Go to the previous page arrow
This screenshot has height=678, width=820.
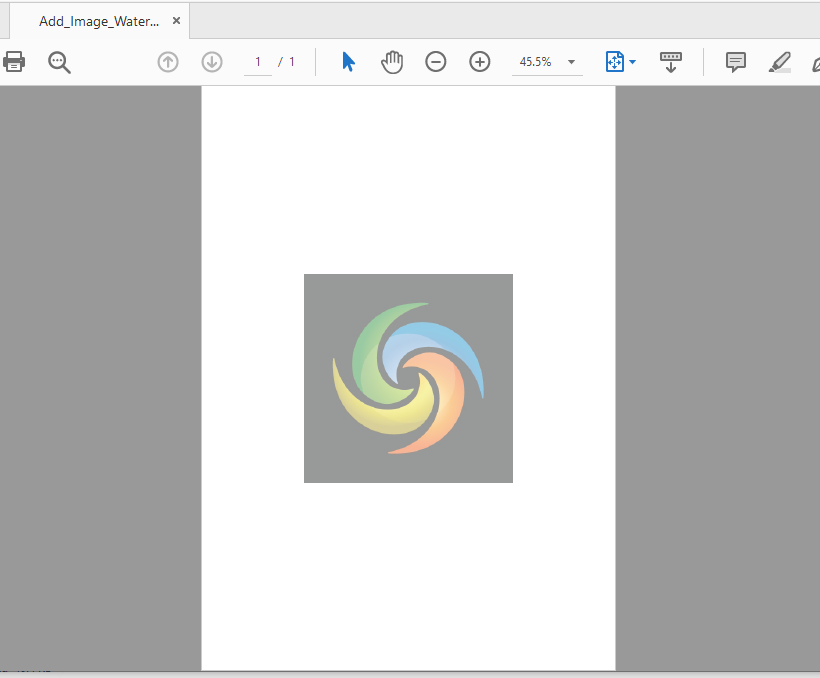point(168,62)
